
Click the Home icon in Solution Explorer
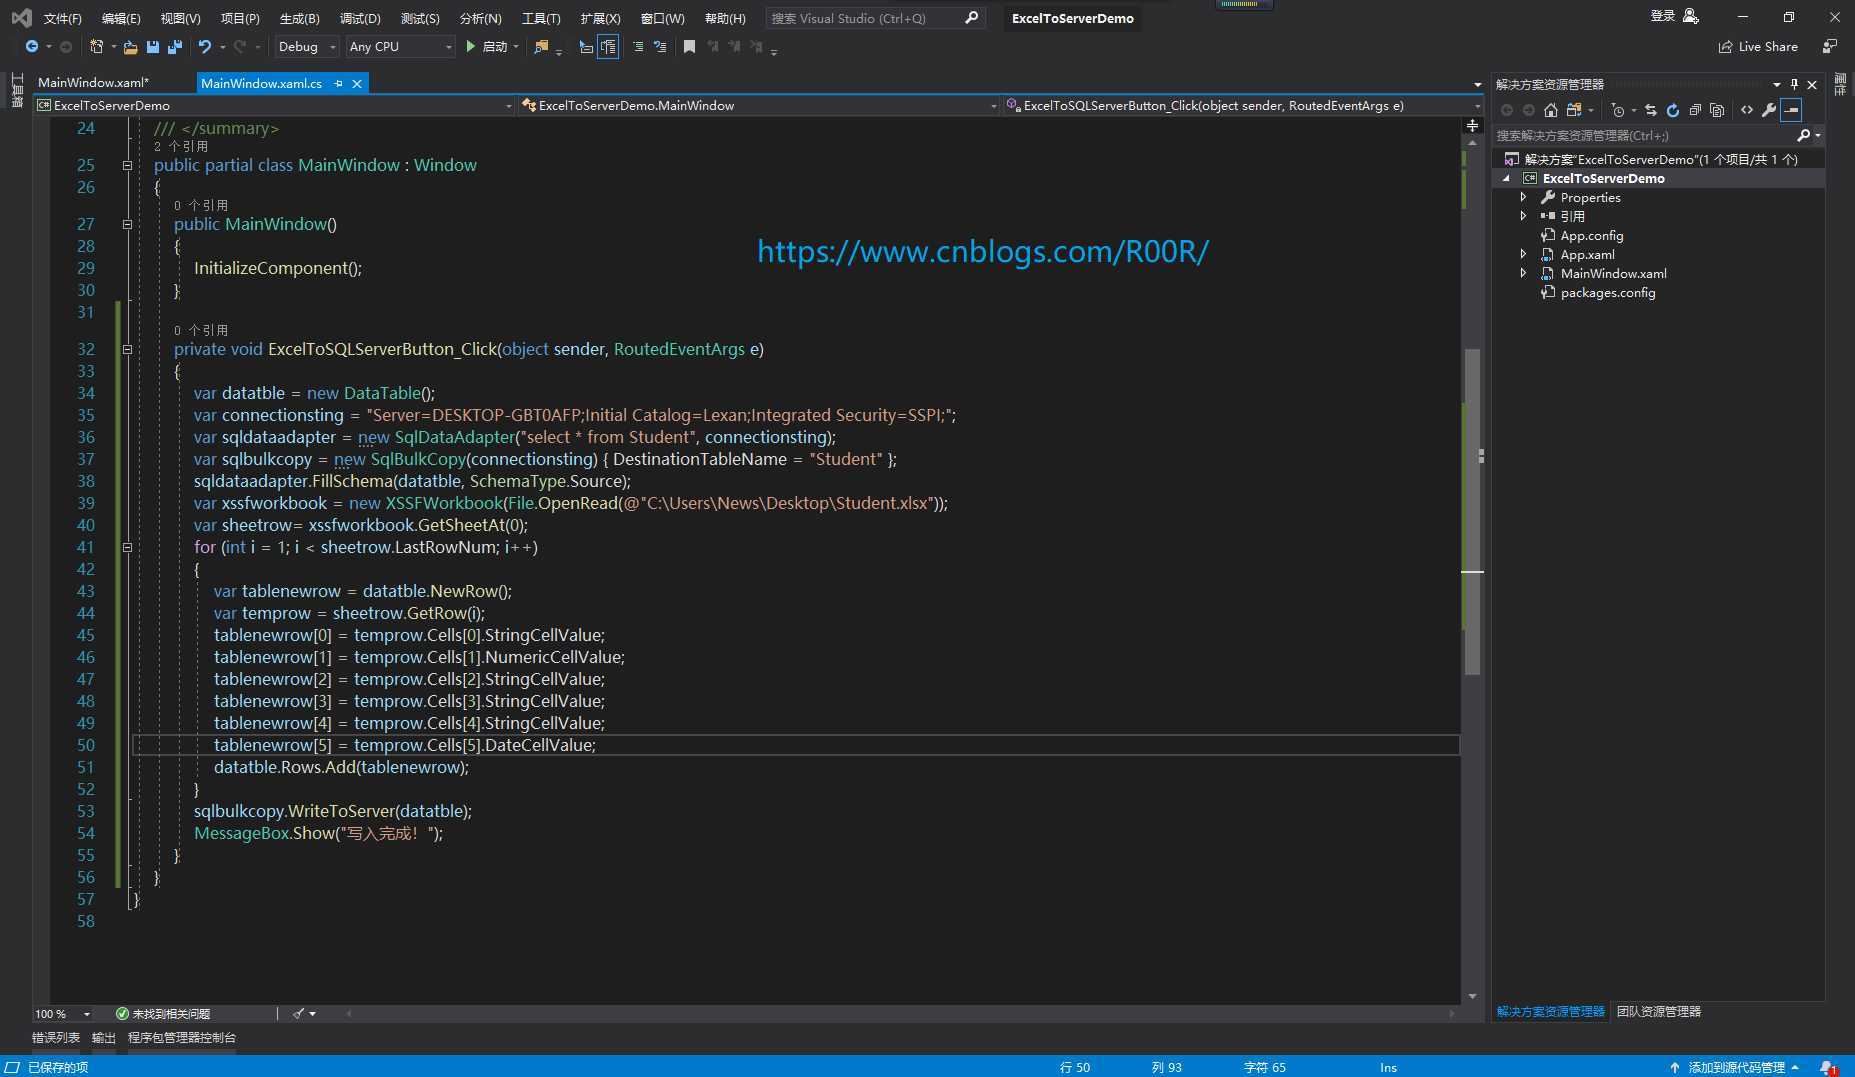[x=1551, y=110]
